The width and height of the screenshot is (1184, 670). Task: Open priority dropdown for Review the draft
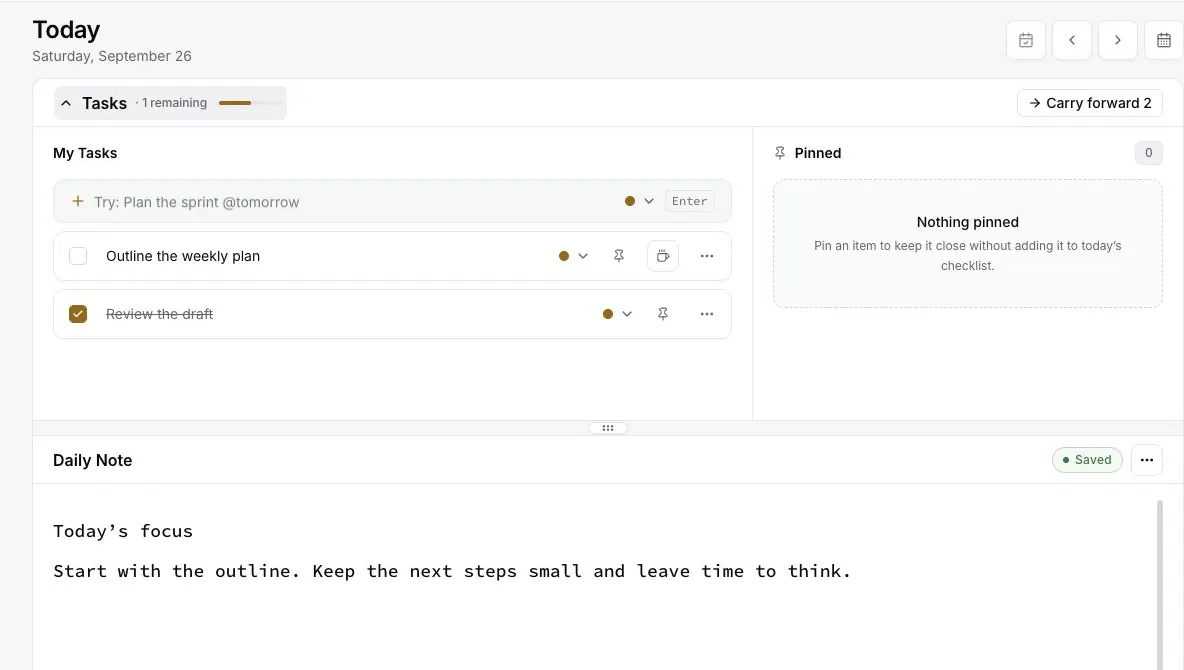point(627,314)
